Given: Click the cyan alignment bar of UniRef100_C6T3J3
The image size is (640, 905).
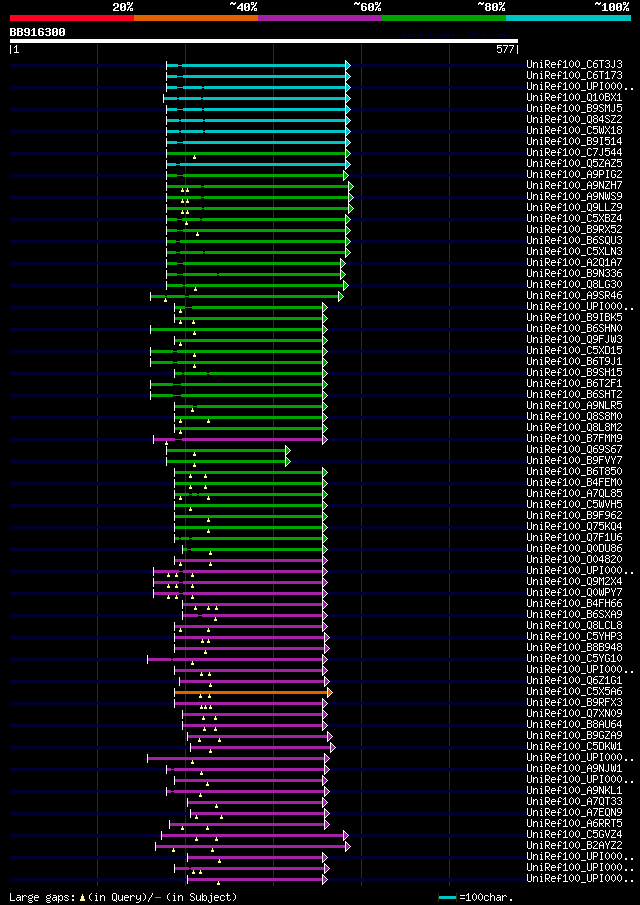Looking at the screenshot, I should pyautogui.click(x=256, y=65).
